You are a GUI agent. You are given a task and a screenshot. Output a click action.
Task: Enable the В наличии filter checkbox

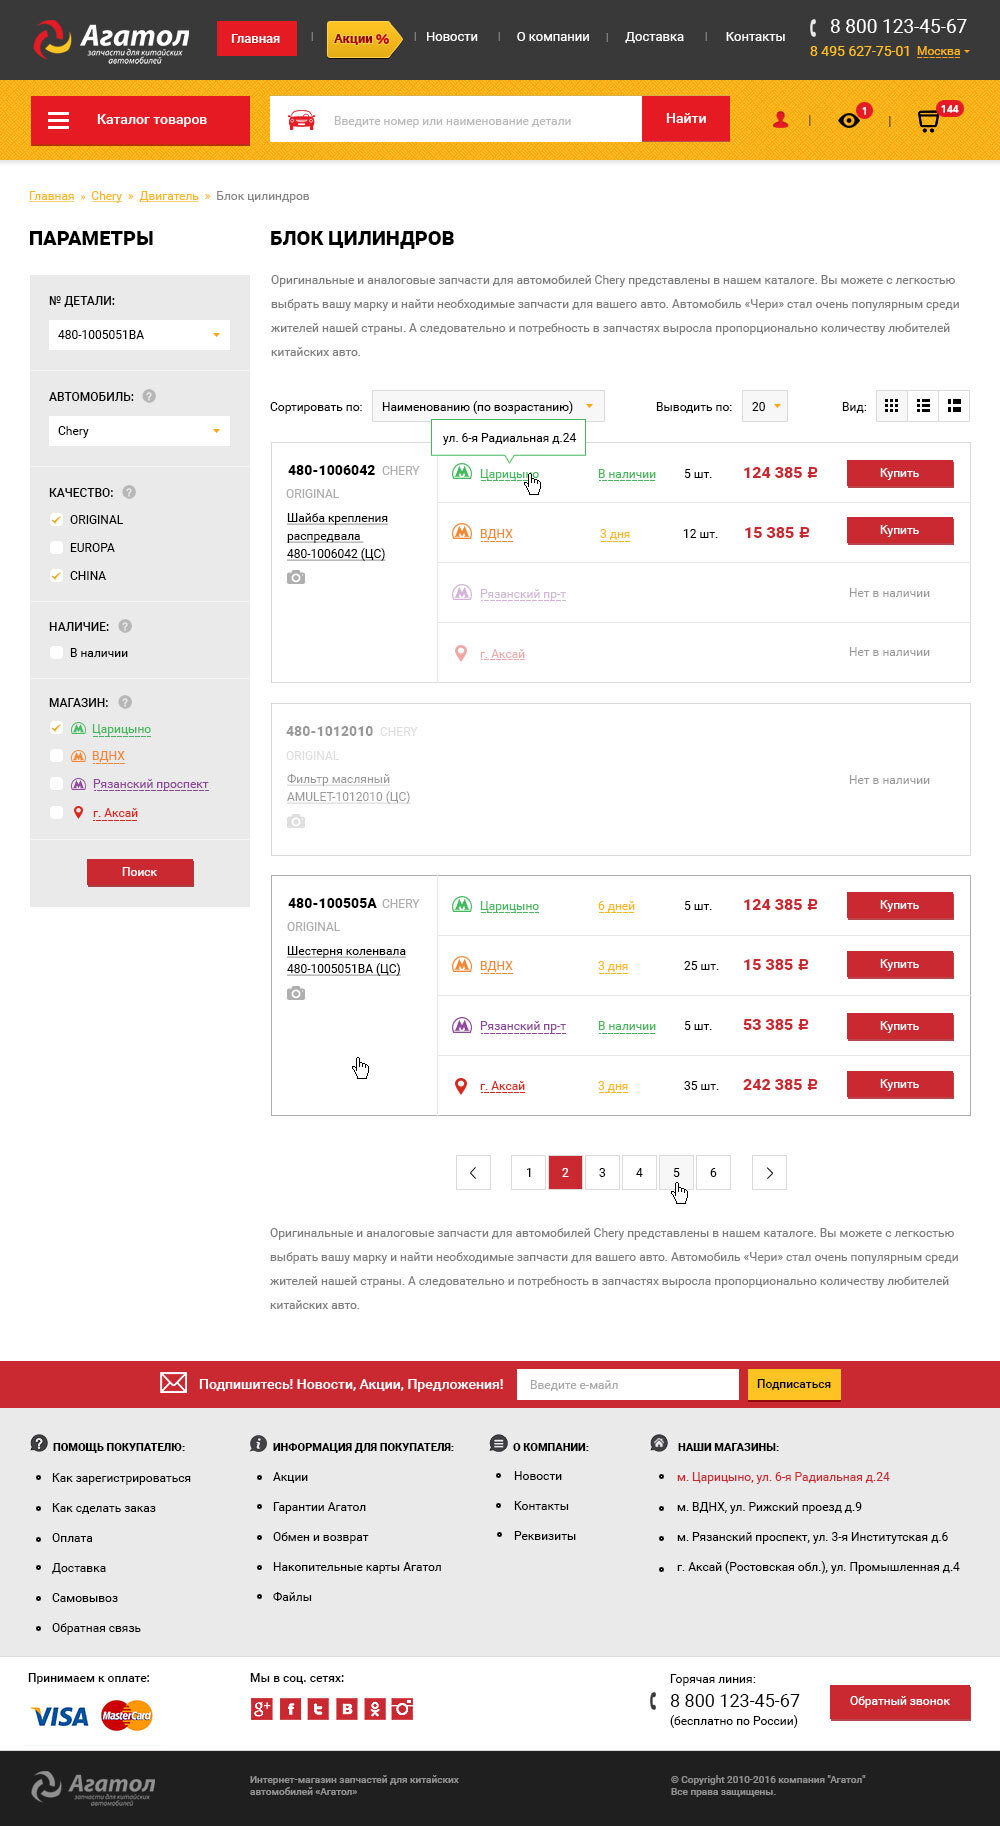click(x=56, y=653)
